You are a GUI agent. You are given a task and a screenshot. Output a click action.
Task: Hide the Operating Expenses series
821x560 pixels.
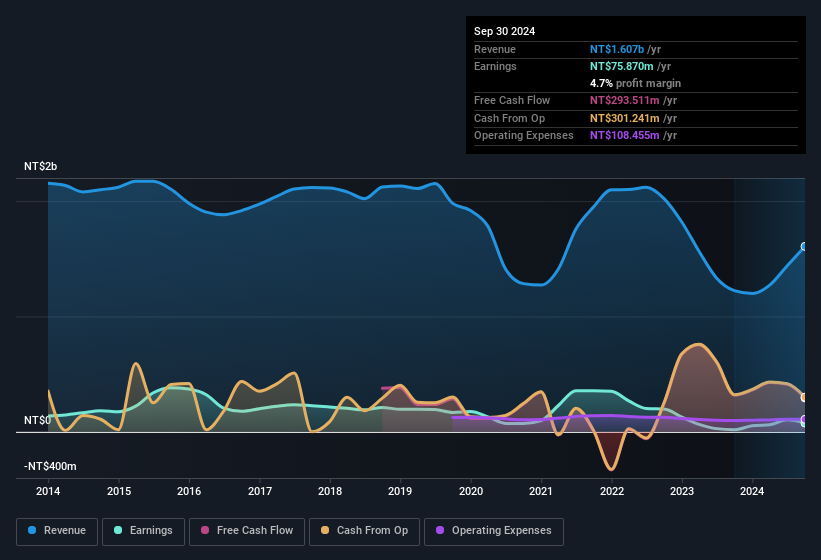coord(494,531)
